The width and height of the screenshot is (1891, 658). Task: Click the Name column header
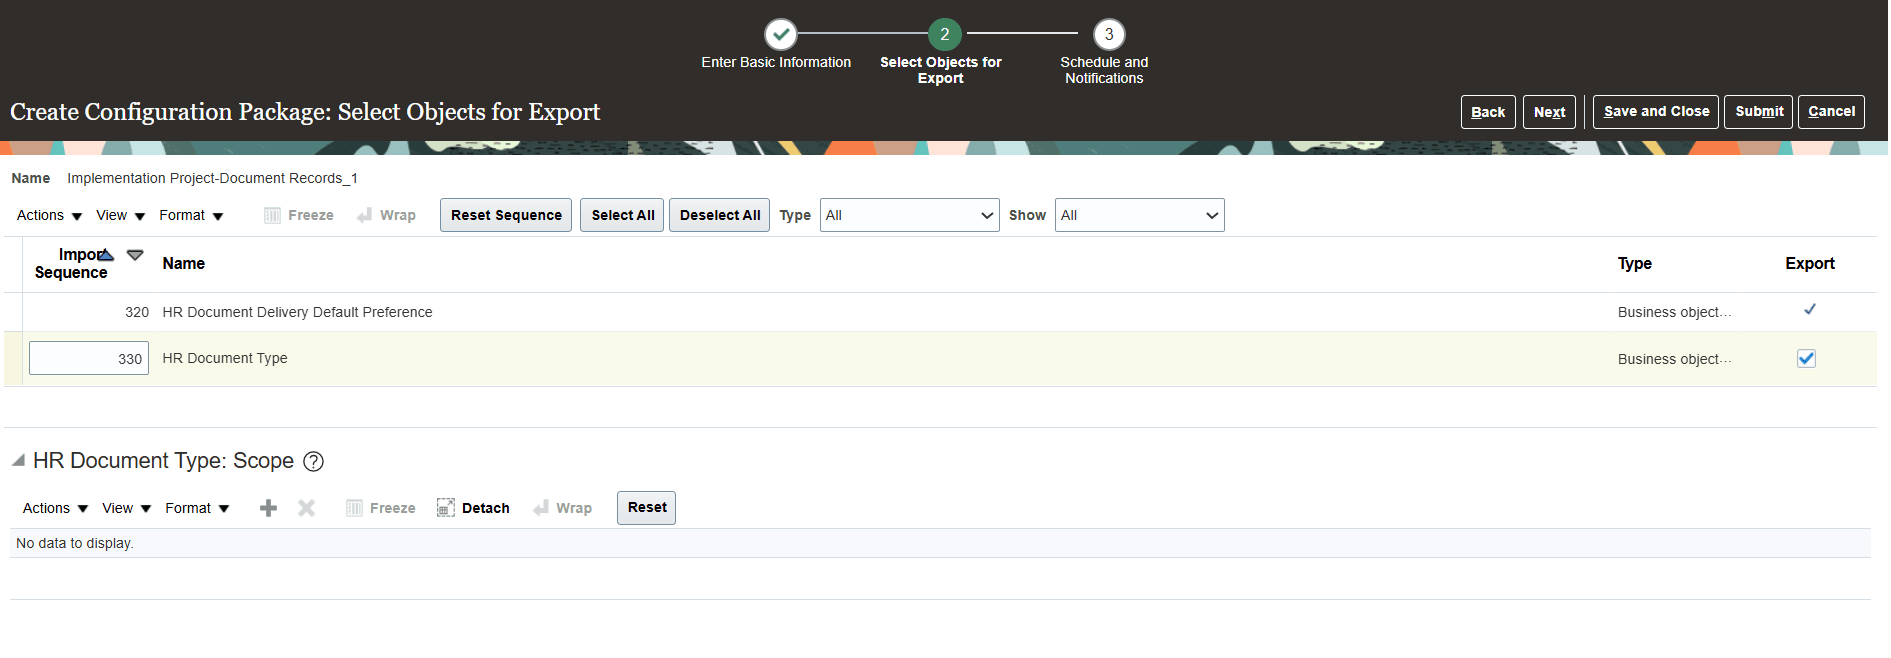coord(183,264)
